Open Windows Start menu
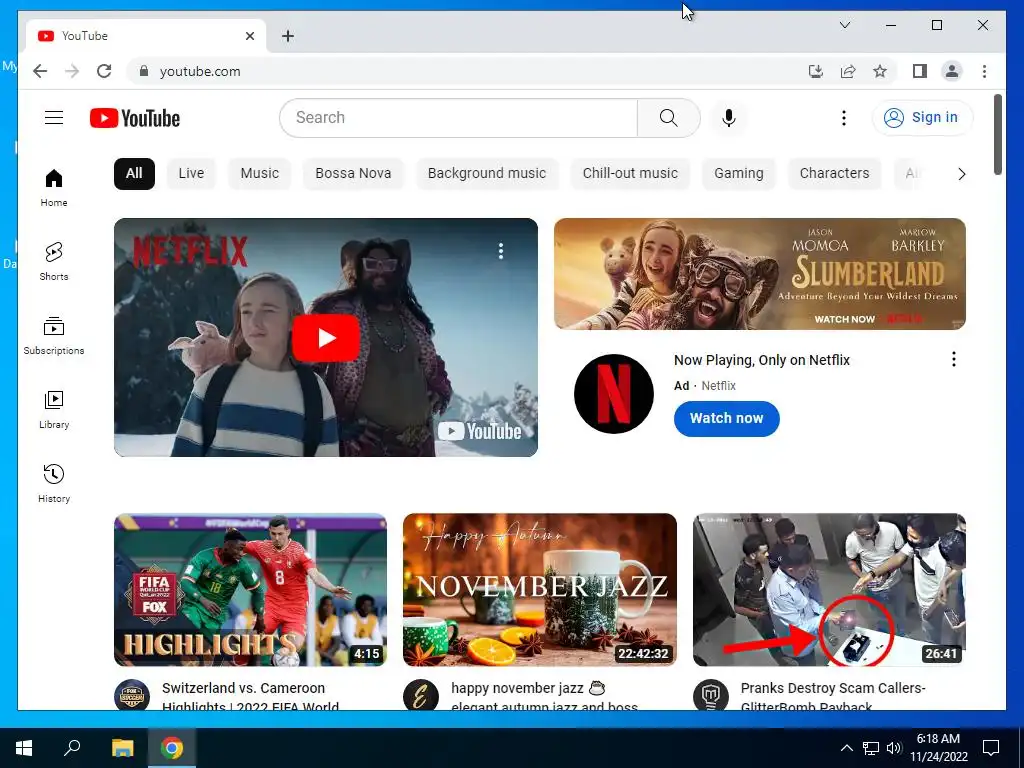This screenshot has width=1024, height=768. [x=24, y=748]
